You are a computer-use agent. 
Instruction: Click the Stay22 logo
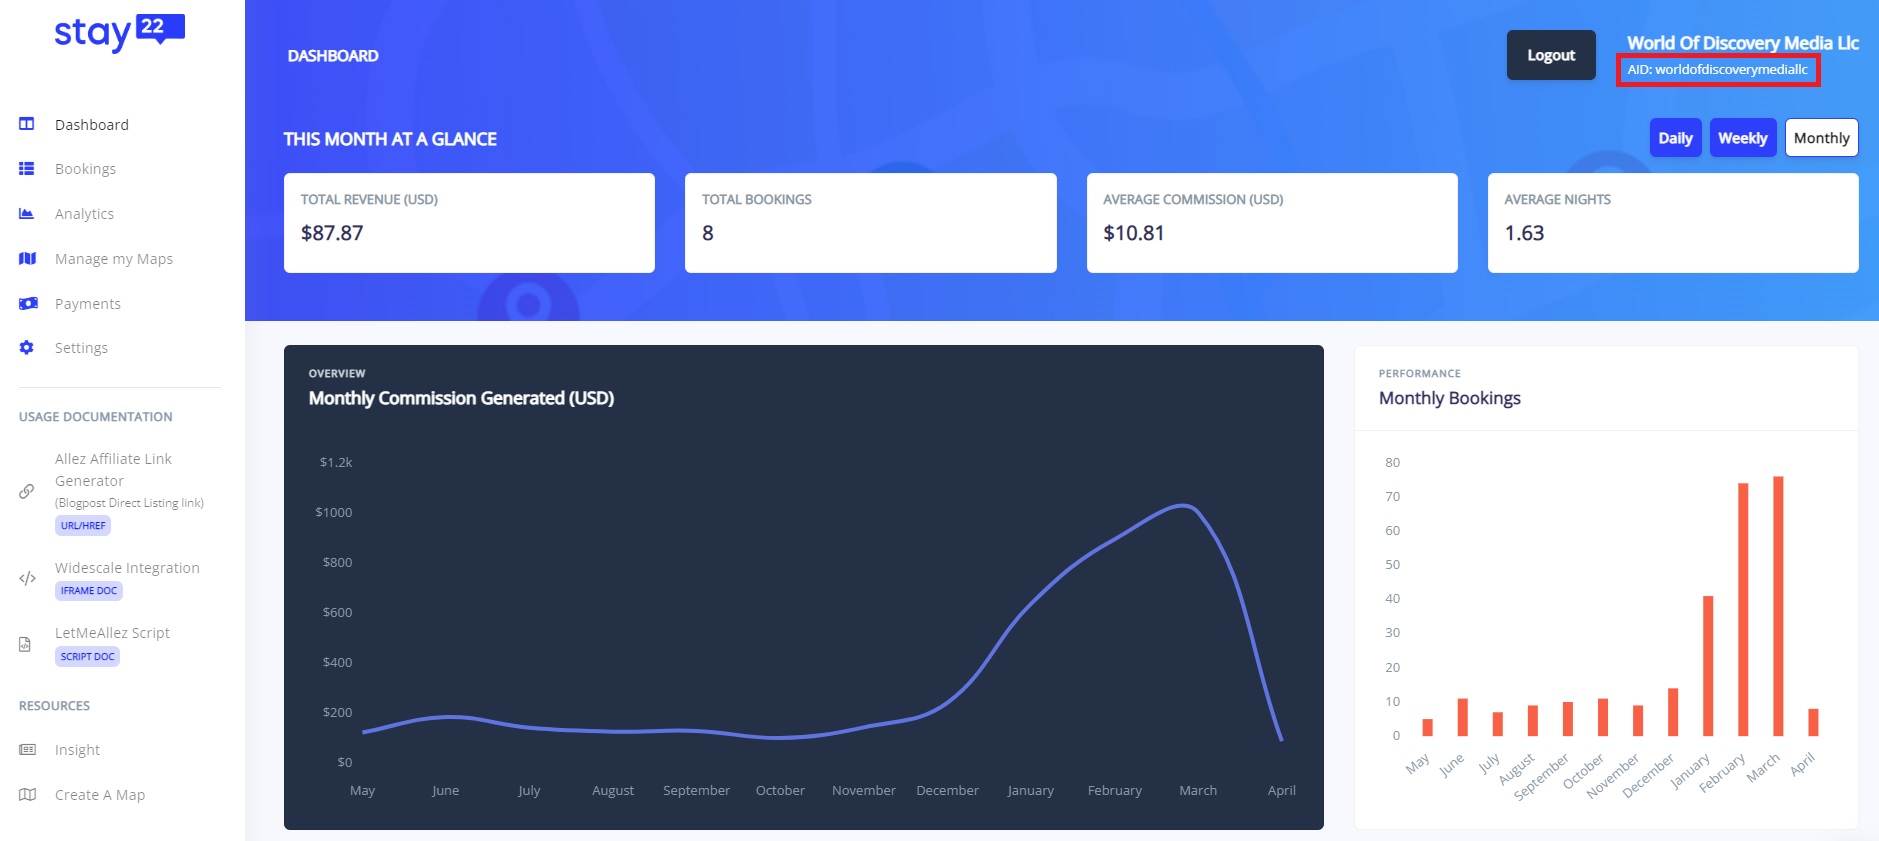pyautogui.click(x=119, y=33)
